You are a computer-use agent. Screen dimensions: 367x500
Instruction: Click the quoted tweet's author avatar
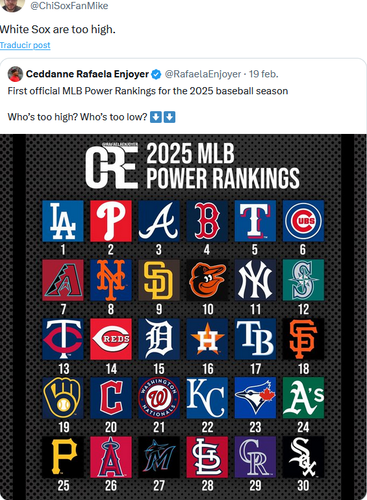pos(15,74)
